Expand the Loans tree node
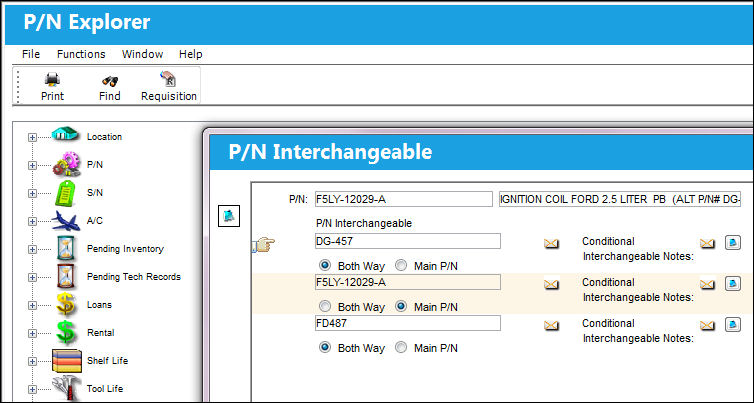 pos(32,305)
